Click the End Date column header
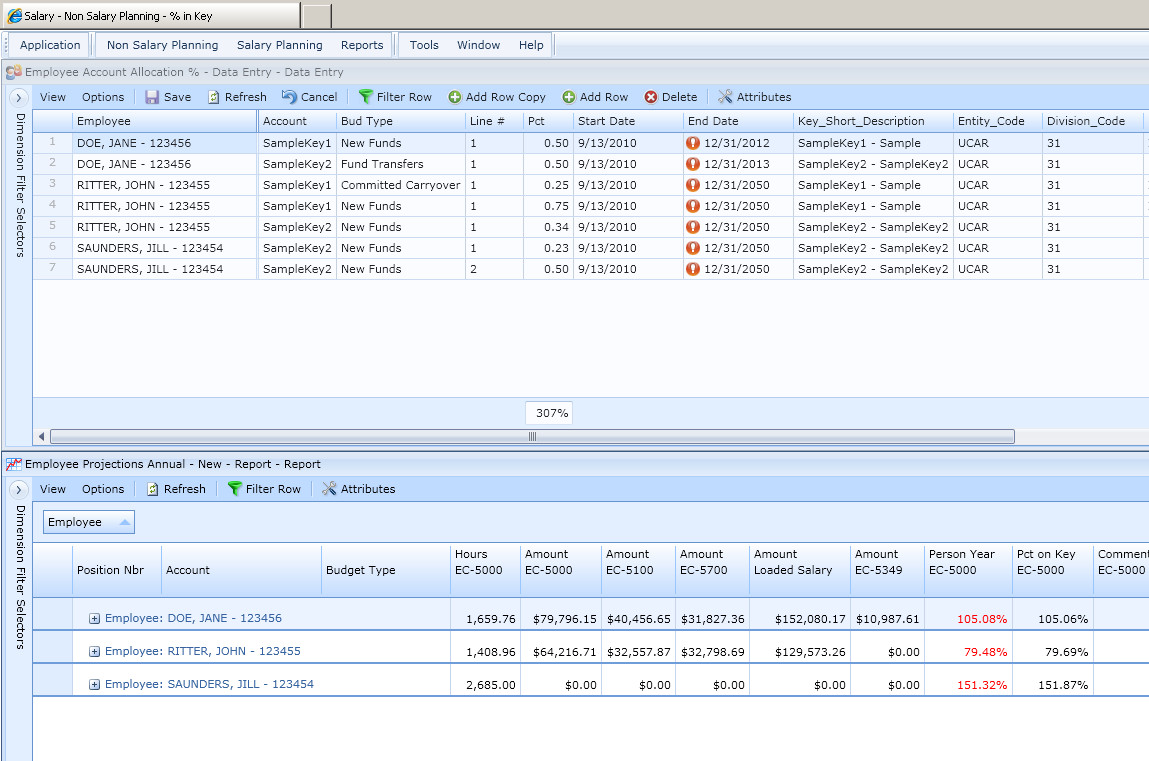This screenshot has width=1149, height=761. 738,121
